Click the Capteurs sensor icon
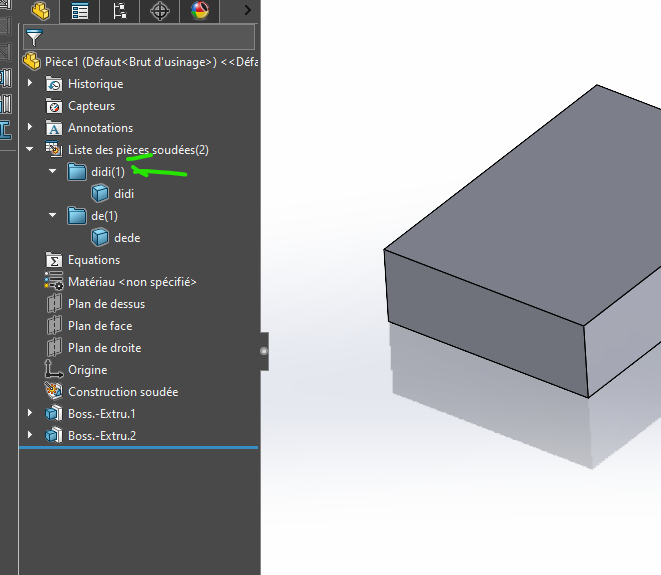The height and width of the screenshot is (575, 661). [x=54, y=106]
